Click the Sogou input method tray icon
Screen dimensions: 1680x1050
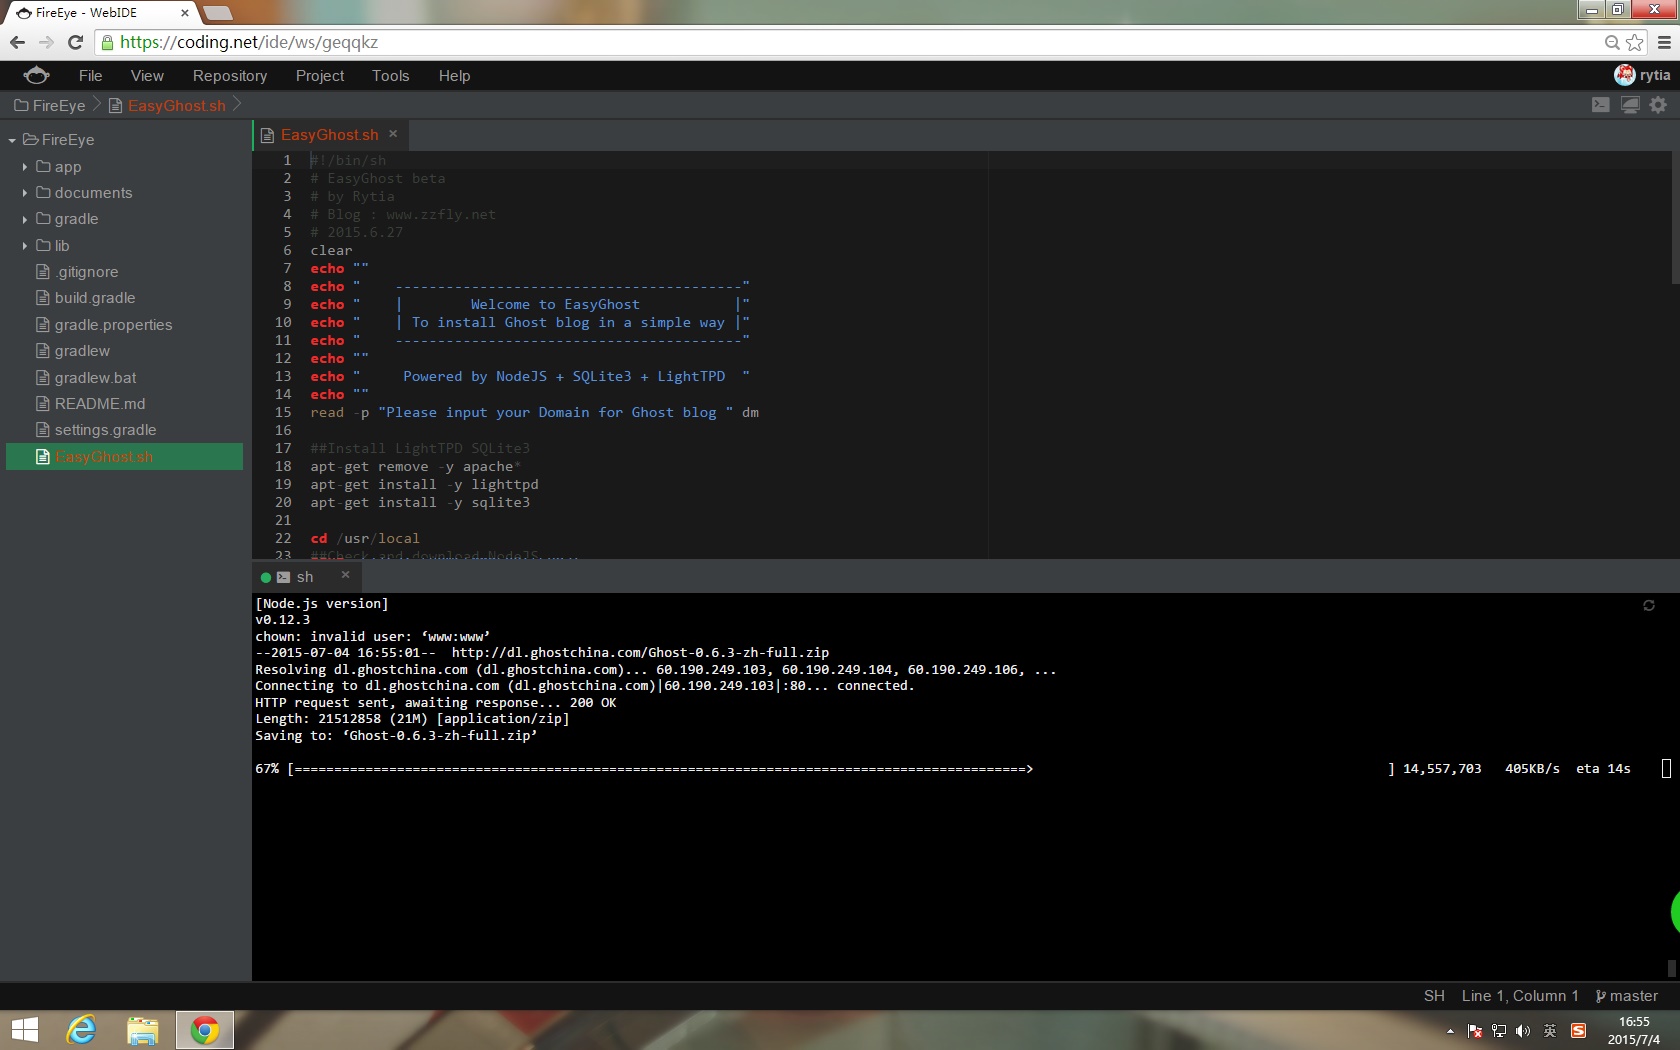[x=1579, y=1031]
